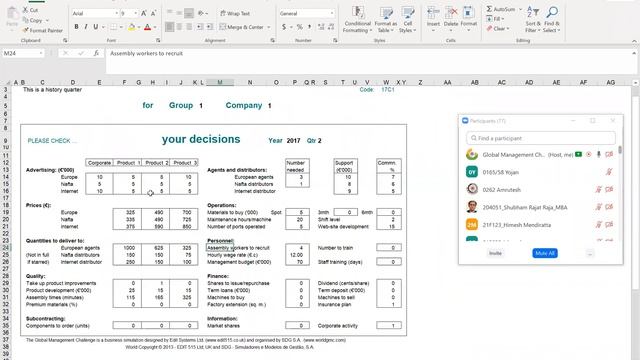Click Invite in Participants window
Viewport: 640px width, 360px height.
[x=495, y=253]
